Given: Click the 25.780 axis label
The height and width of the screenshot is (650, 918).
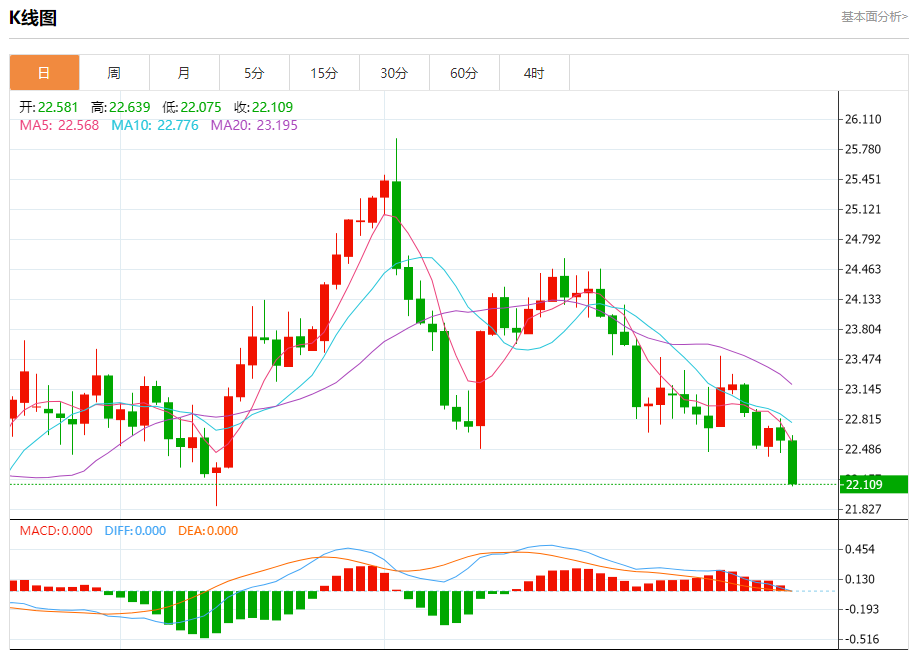Looking at the screenshot, I should coord(863,149).
